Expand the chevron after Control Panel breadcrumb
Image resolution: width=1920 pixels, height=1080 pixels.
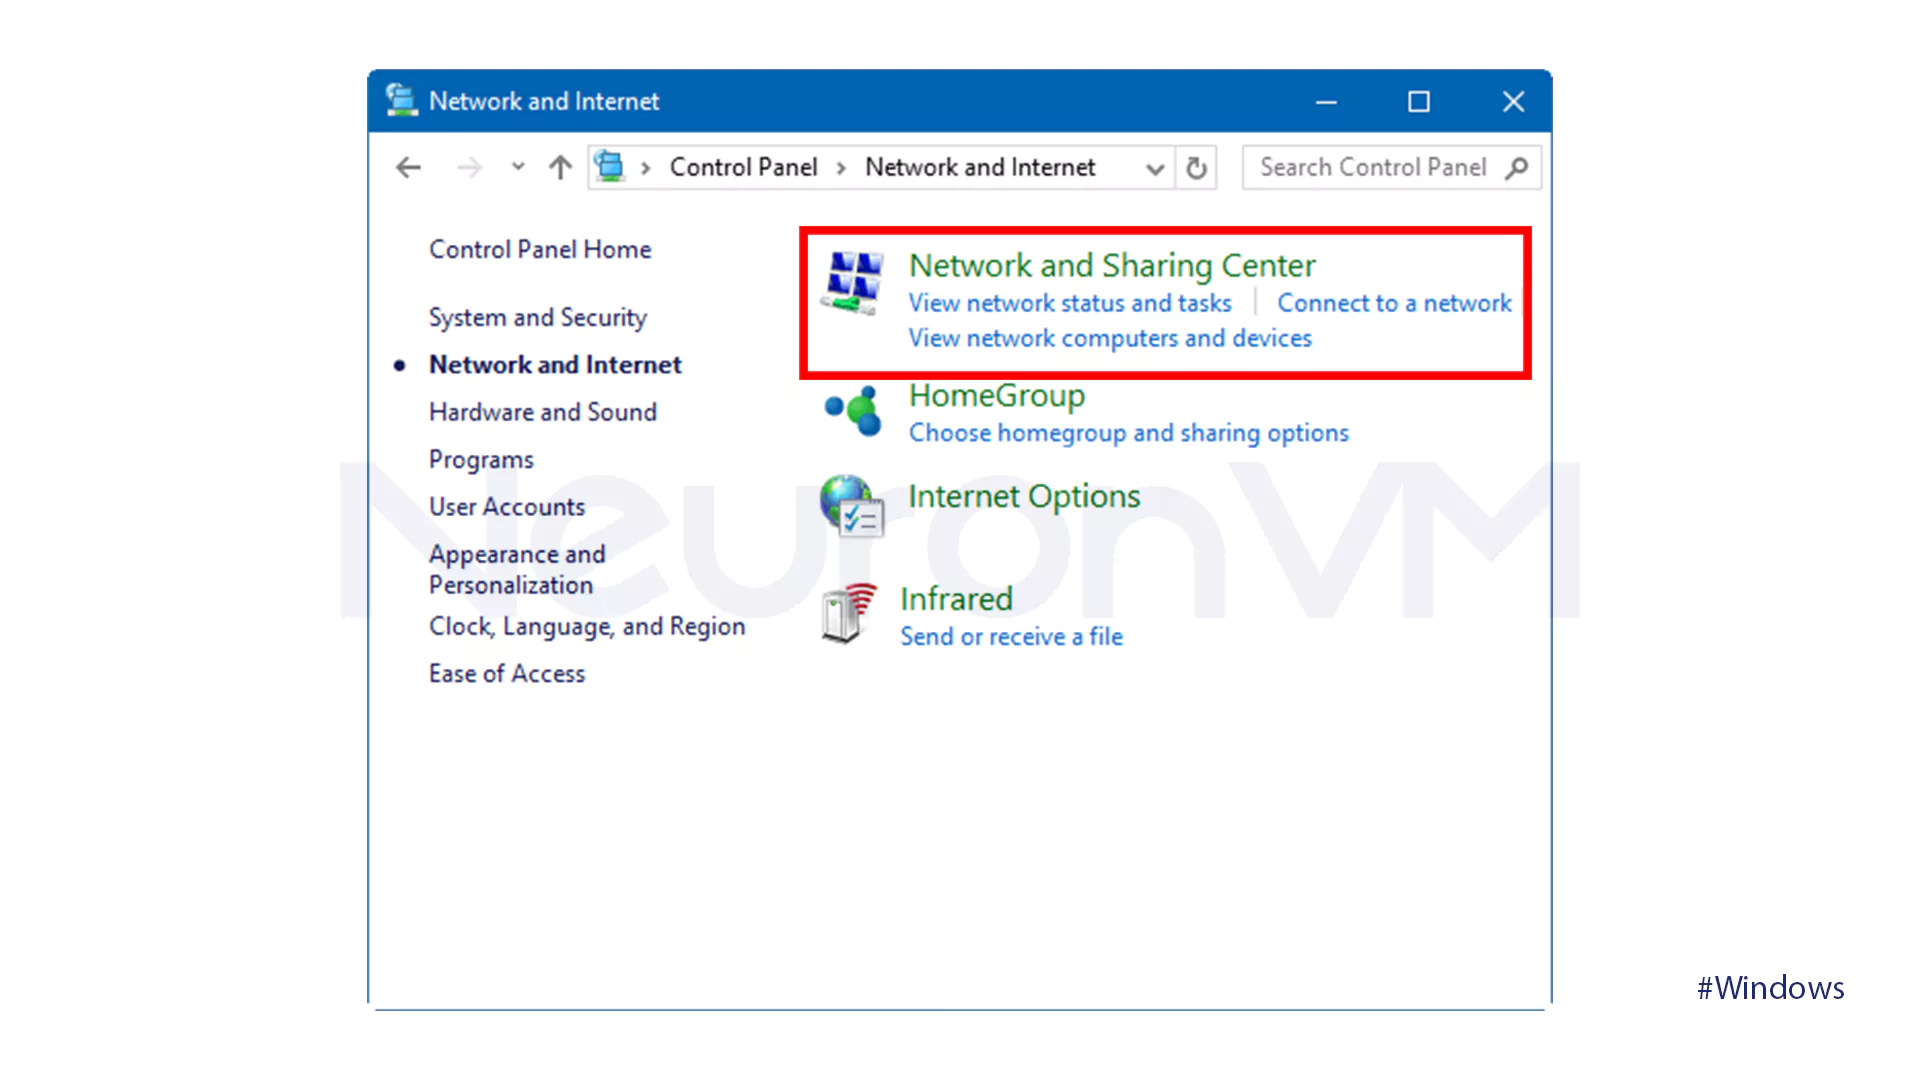click(841, 168)
